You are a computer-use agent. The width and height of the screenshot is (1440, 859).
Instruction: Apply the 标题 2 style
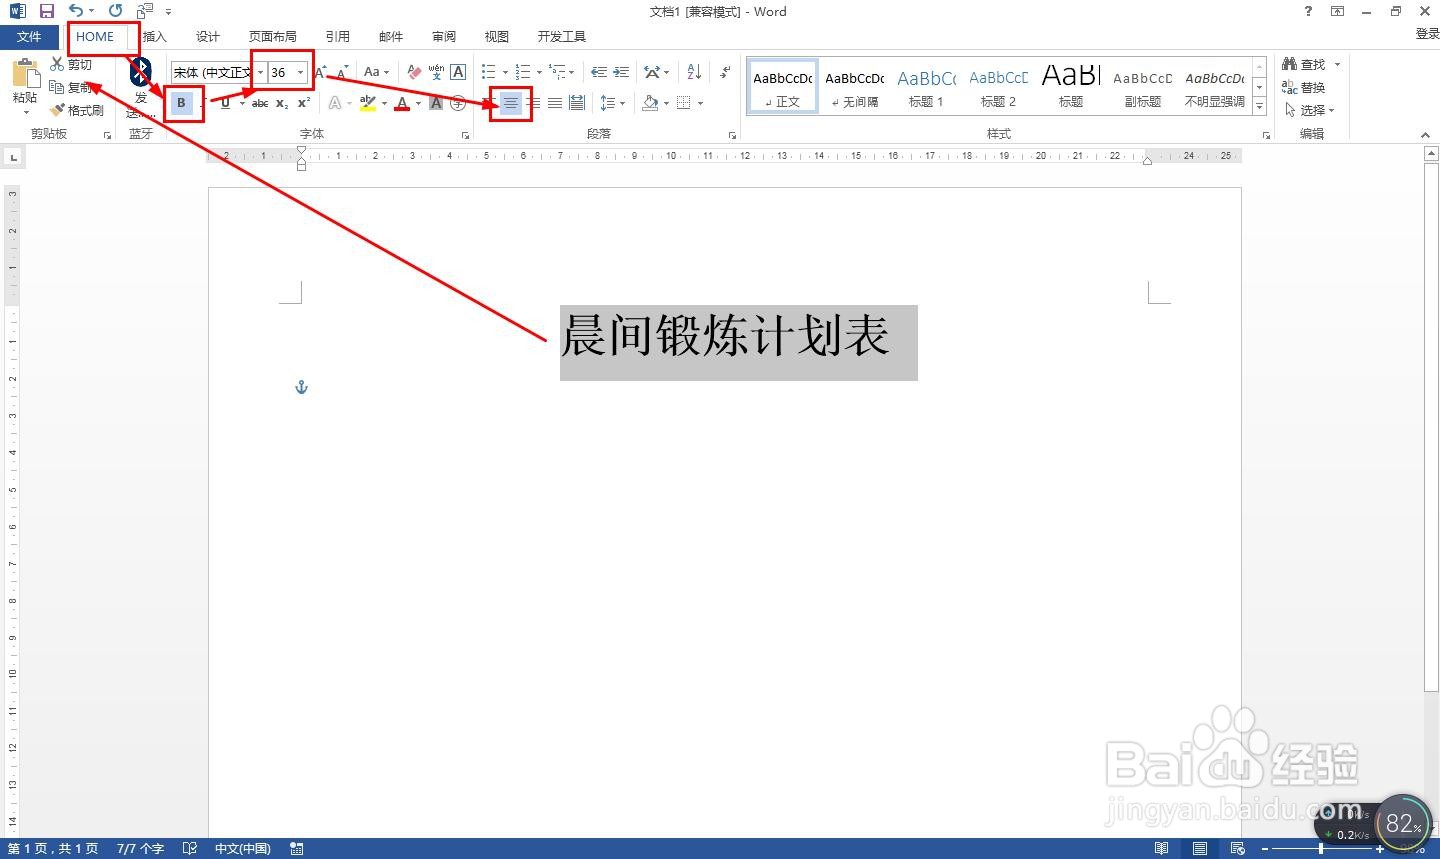(x=998, y=87)
